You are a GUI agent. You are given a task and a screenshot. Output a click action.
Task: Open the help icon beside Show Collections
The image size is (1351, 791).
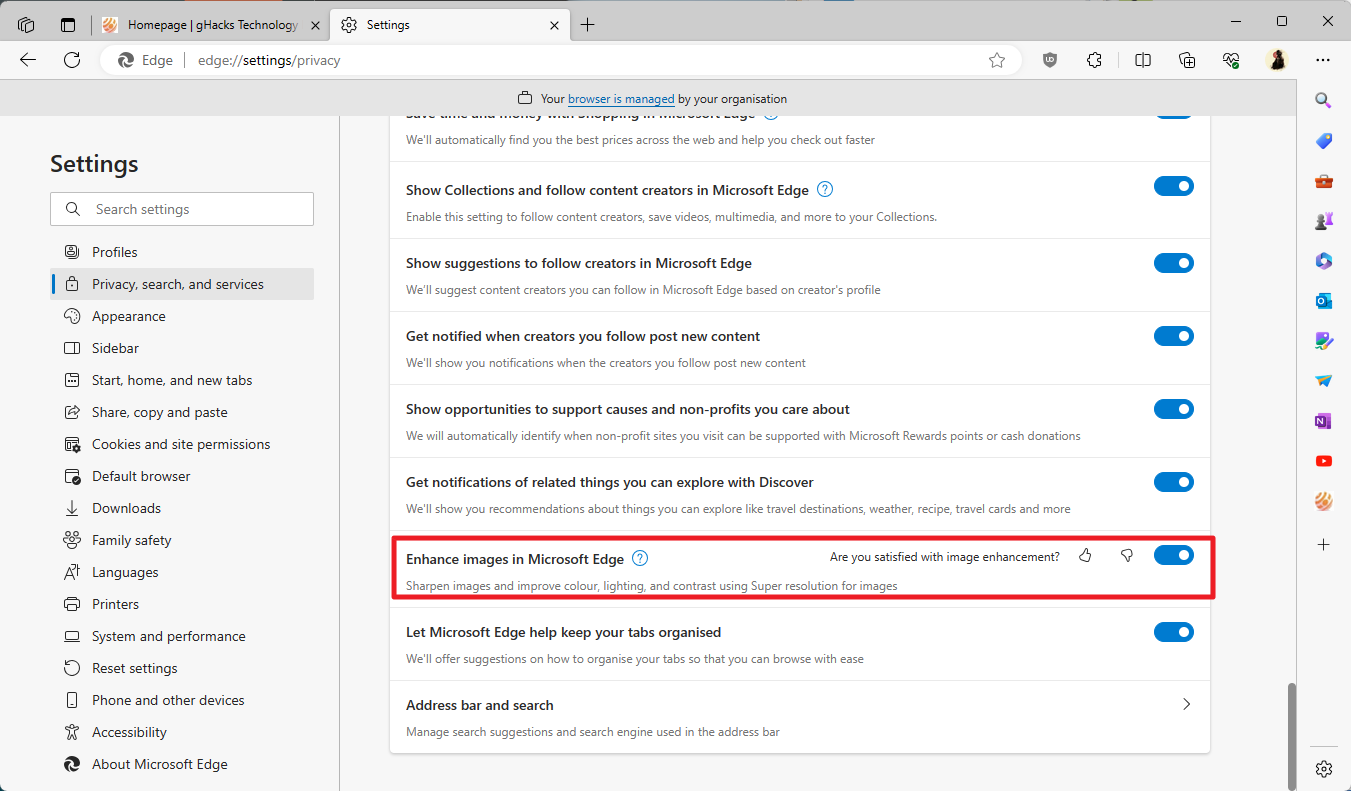pos(825,189)
